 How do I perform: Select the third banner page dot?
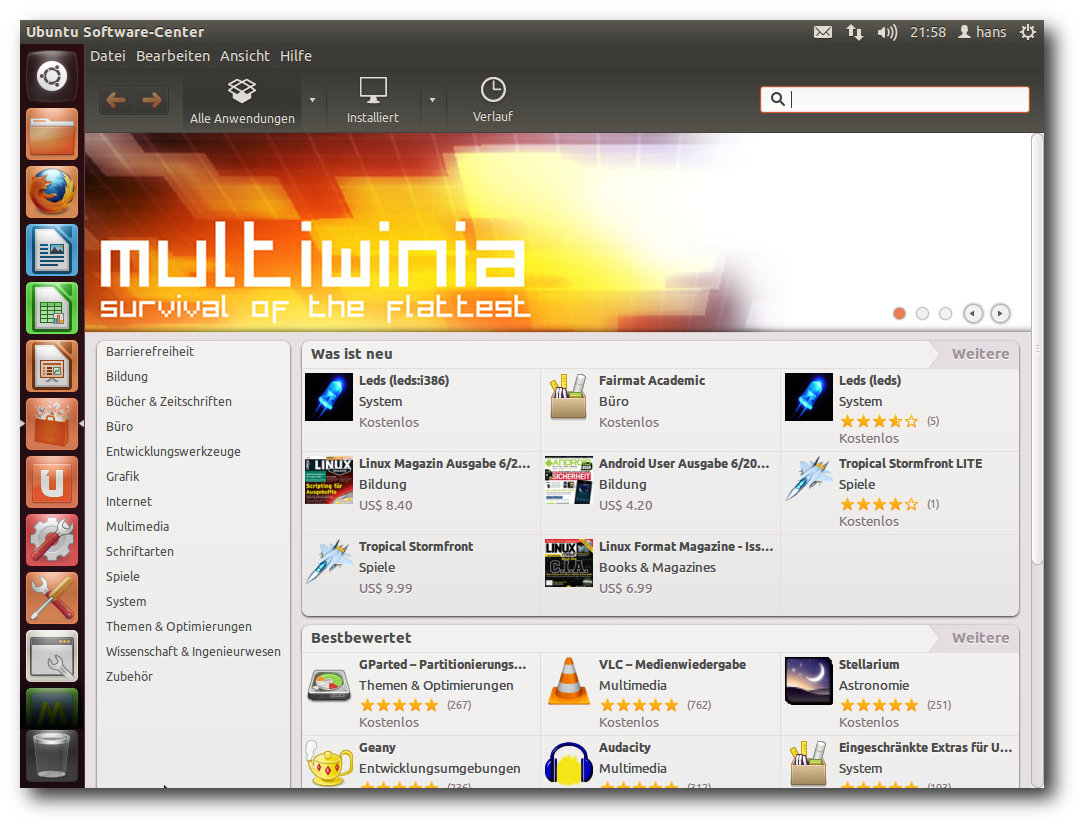pyautogui.click(x=945, y=314)
